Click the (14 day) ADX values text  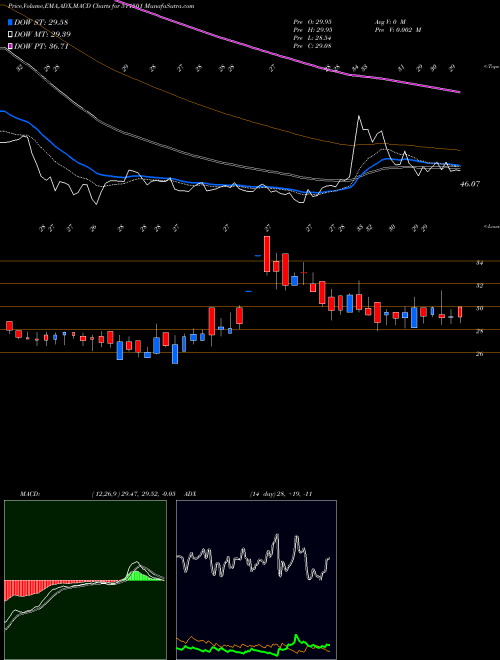[281, 494]
